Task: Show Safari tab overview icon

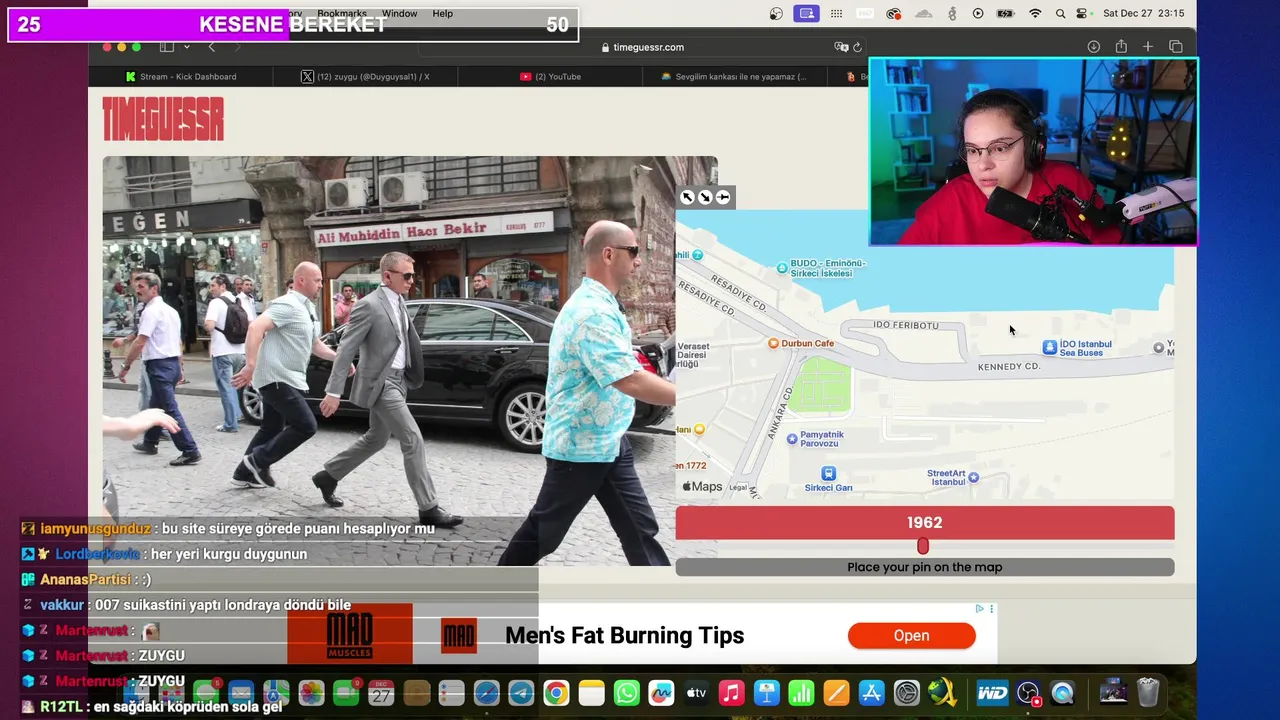Action: tap(1176, 47)
